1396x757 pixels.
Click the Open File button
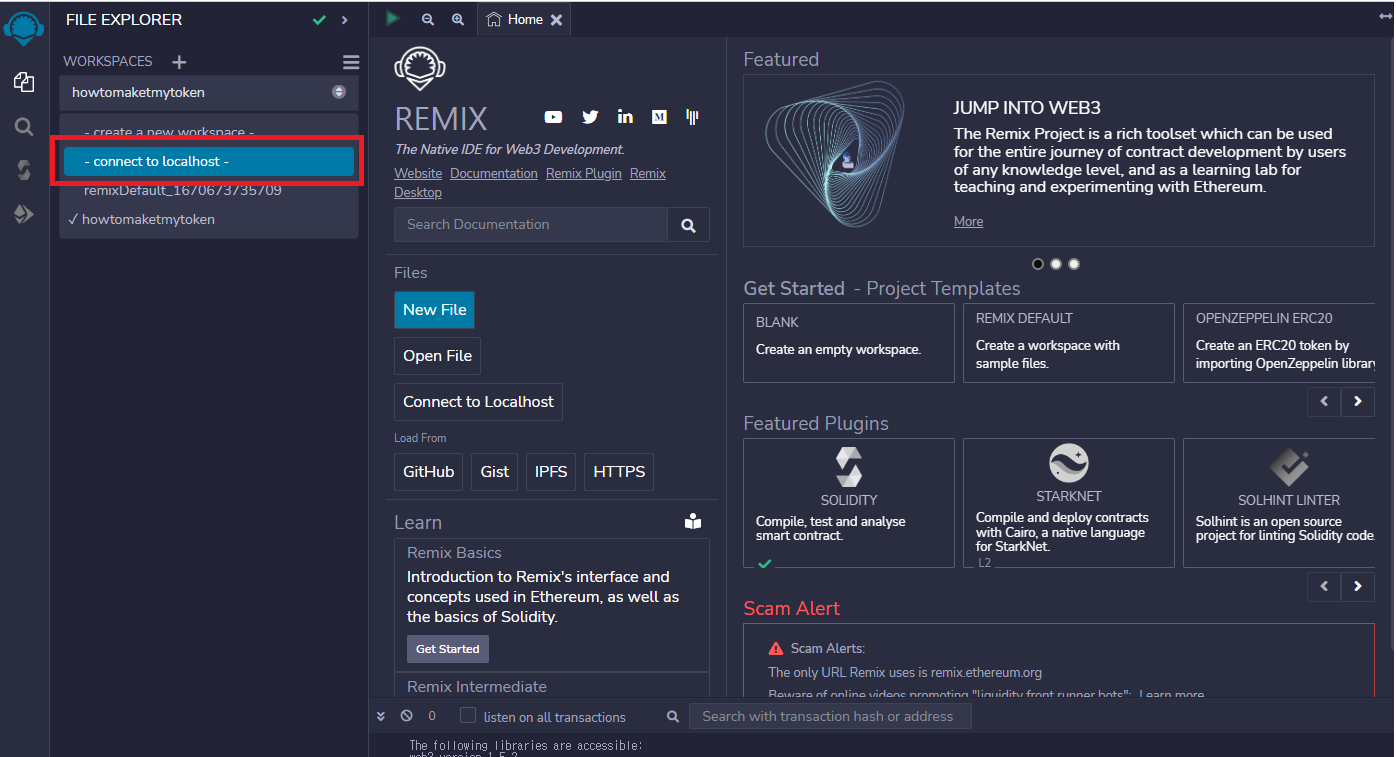coord(437,356)
